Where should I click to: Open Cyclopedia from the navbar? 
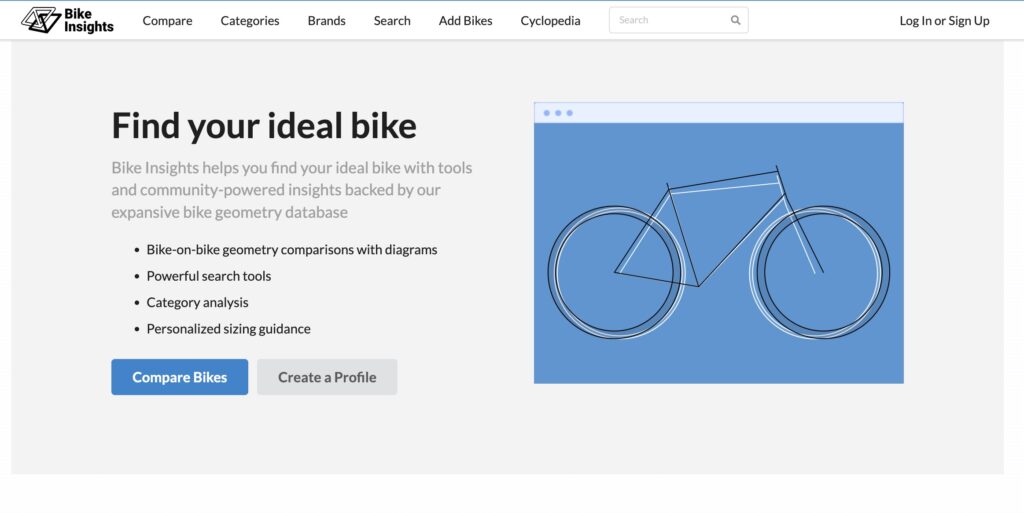(x=550, y=20)
